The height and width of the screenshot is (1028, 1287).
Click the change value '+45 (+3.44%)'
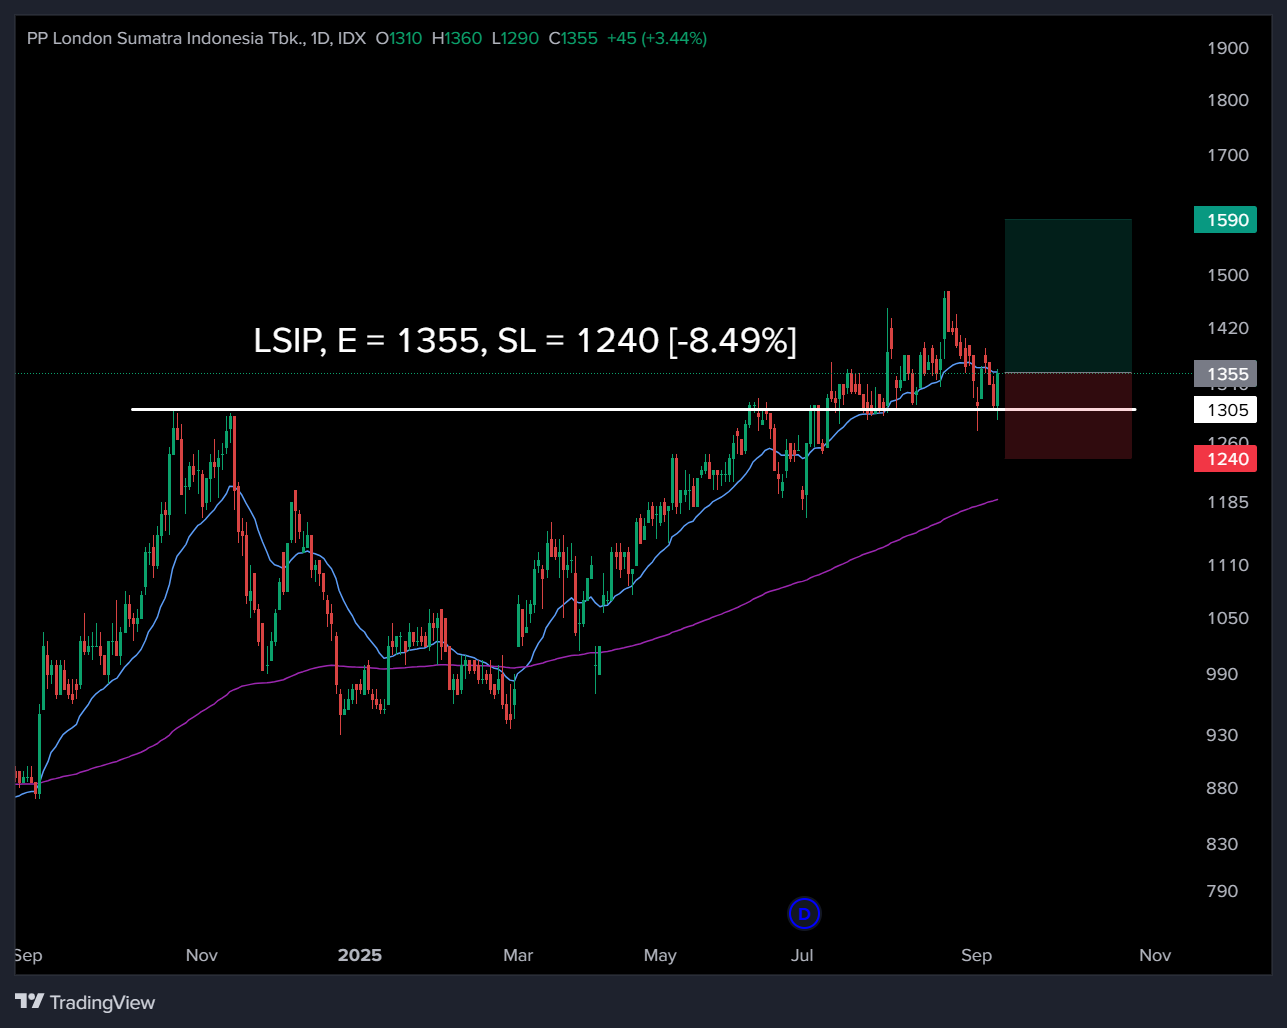(657, 38)
